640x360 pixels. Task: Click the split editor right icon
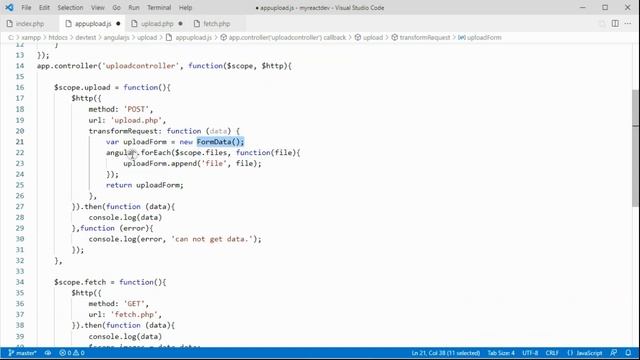(x=615, y=24)
